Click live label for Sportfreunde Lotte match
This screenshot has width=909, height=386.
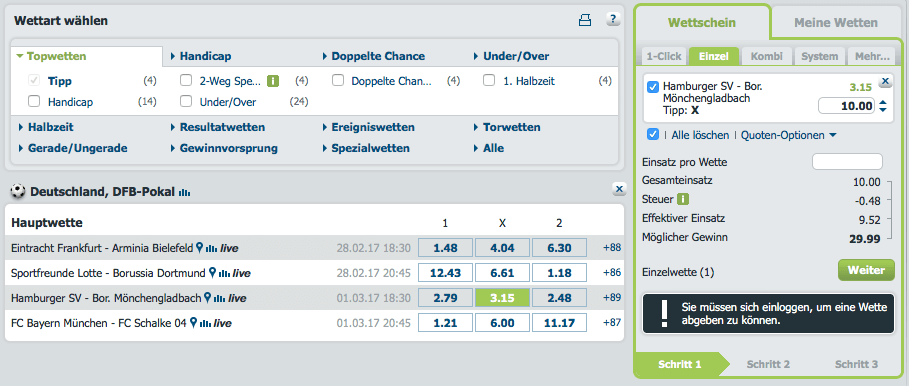242,273
